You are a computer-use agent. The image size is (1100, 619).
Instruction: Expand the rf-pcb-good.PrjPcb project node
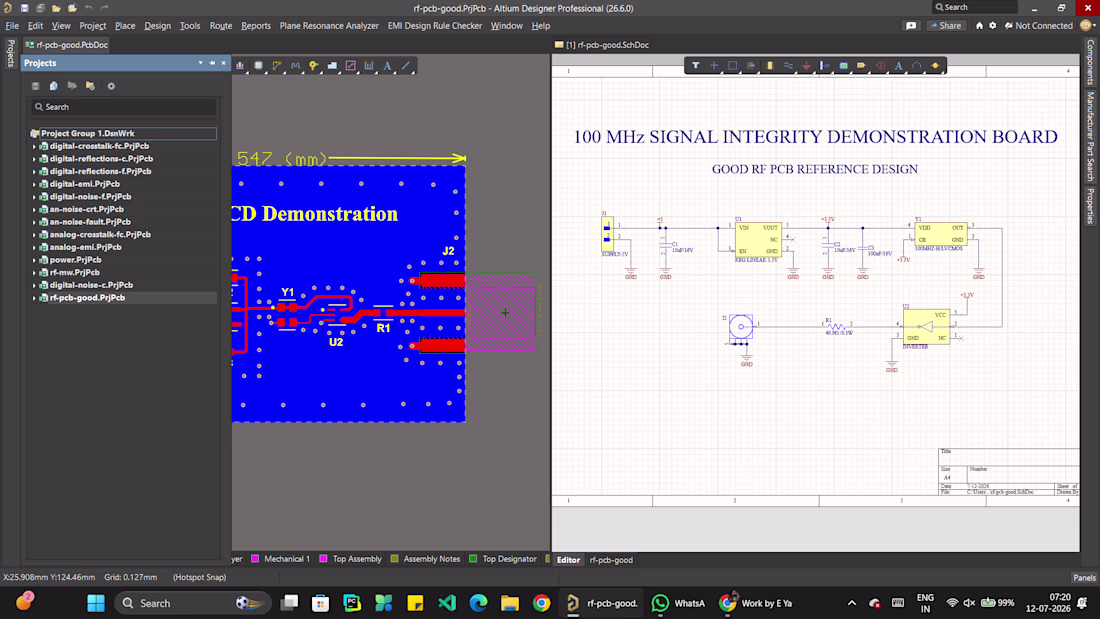pyautogui.click(x=34, y=298)
